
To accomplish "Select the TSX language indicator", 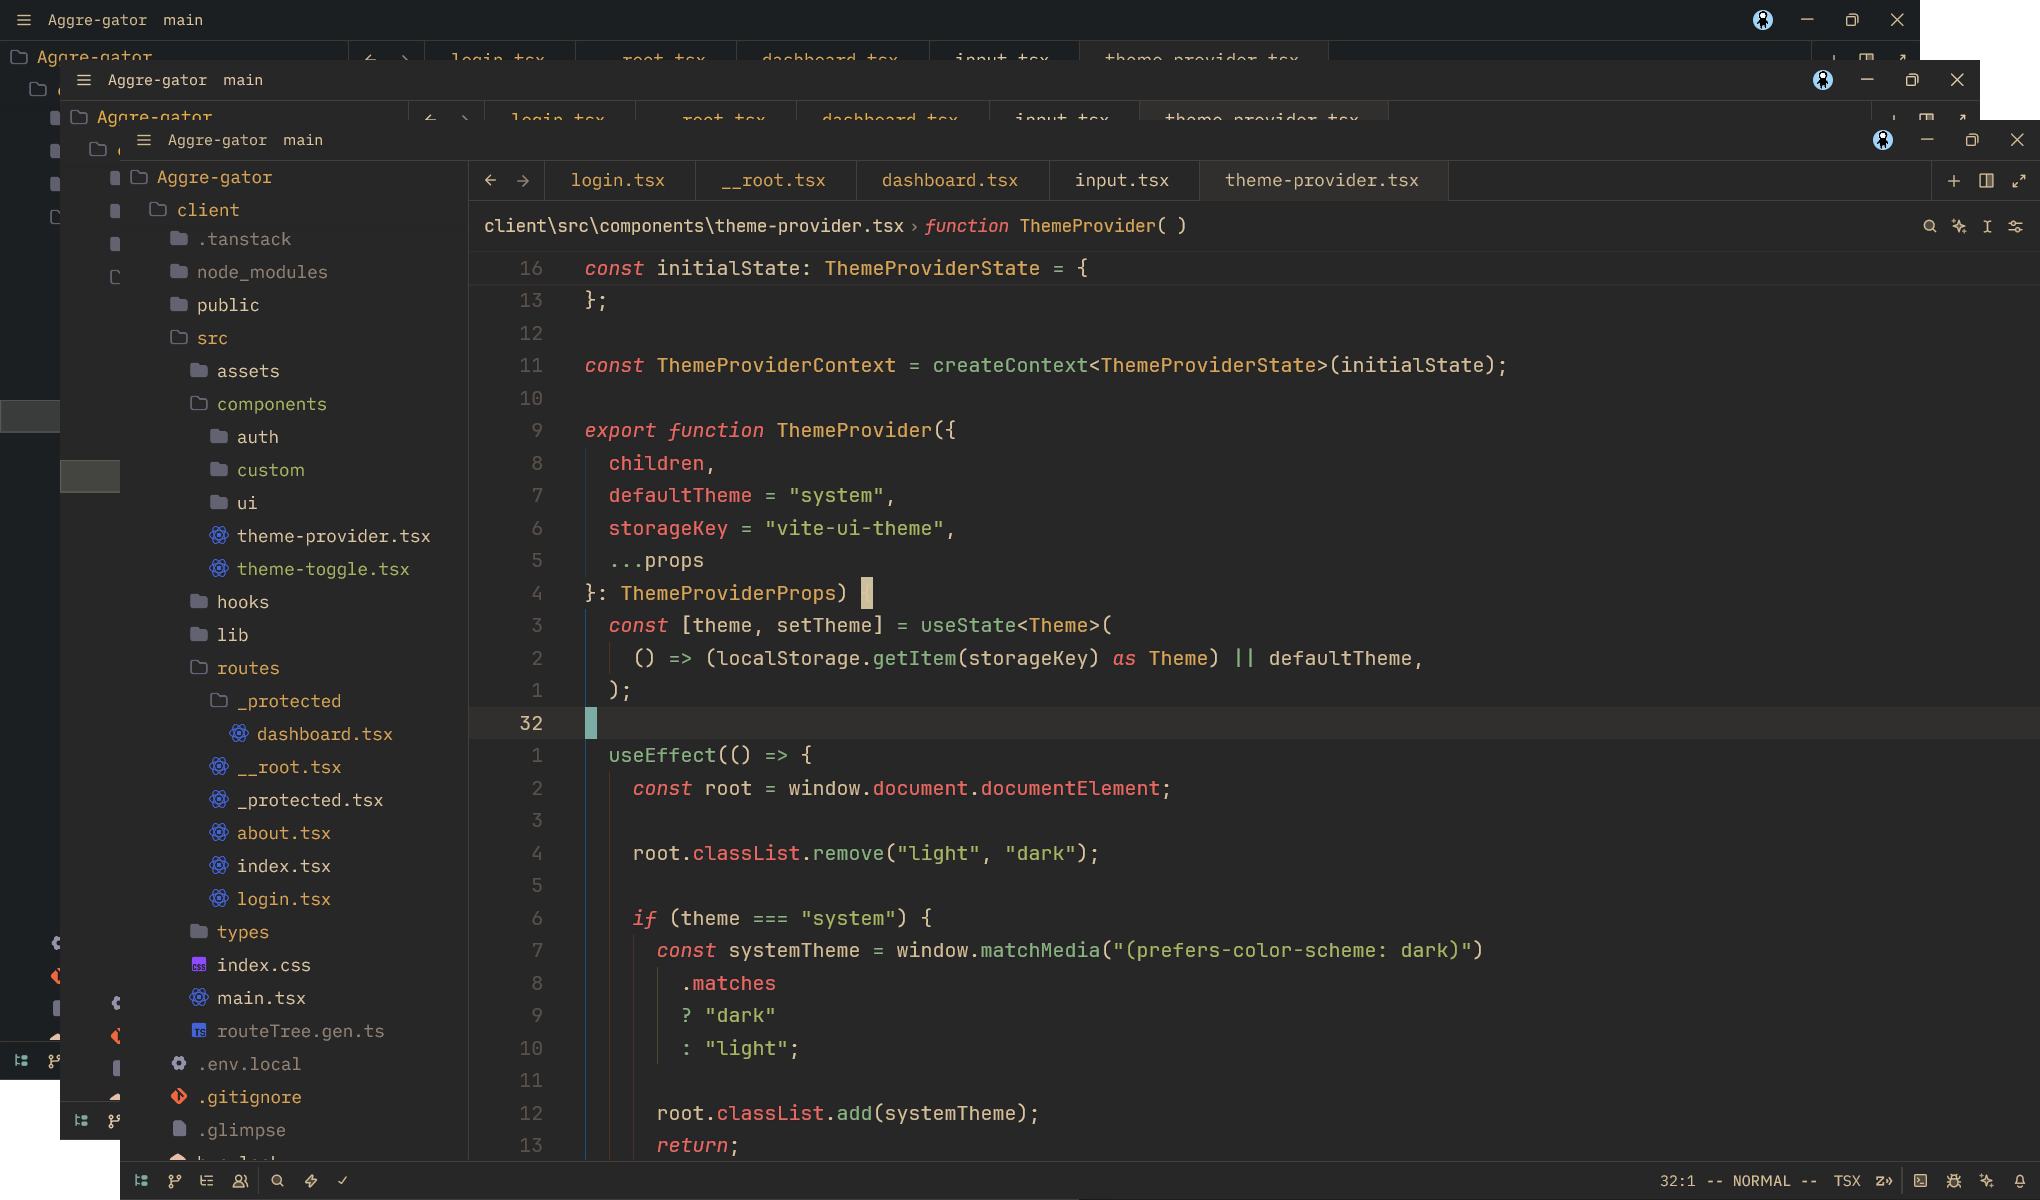I will tap(1847, 1181).
